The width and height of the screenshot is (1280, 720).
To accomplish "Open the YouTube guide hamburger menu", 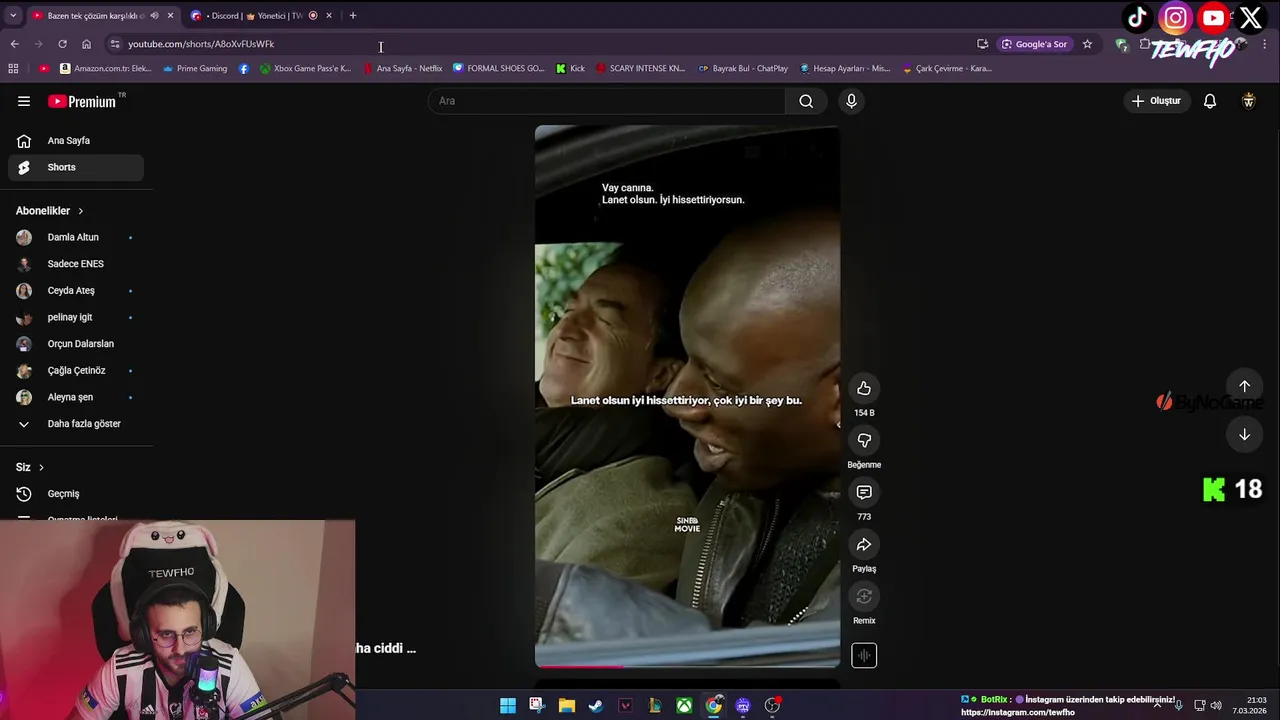I will pos(24,101).
